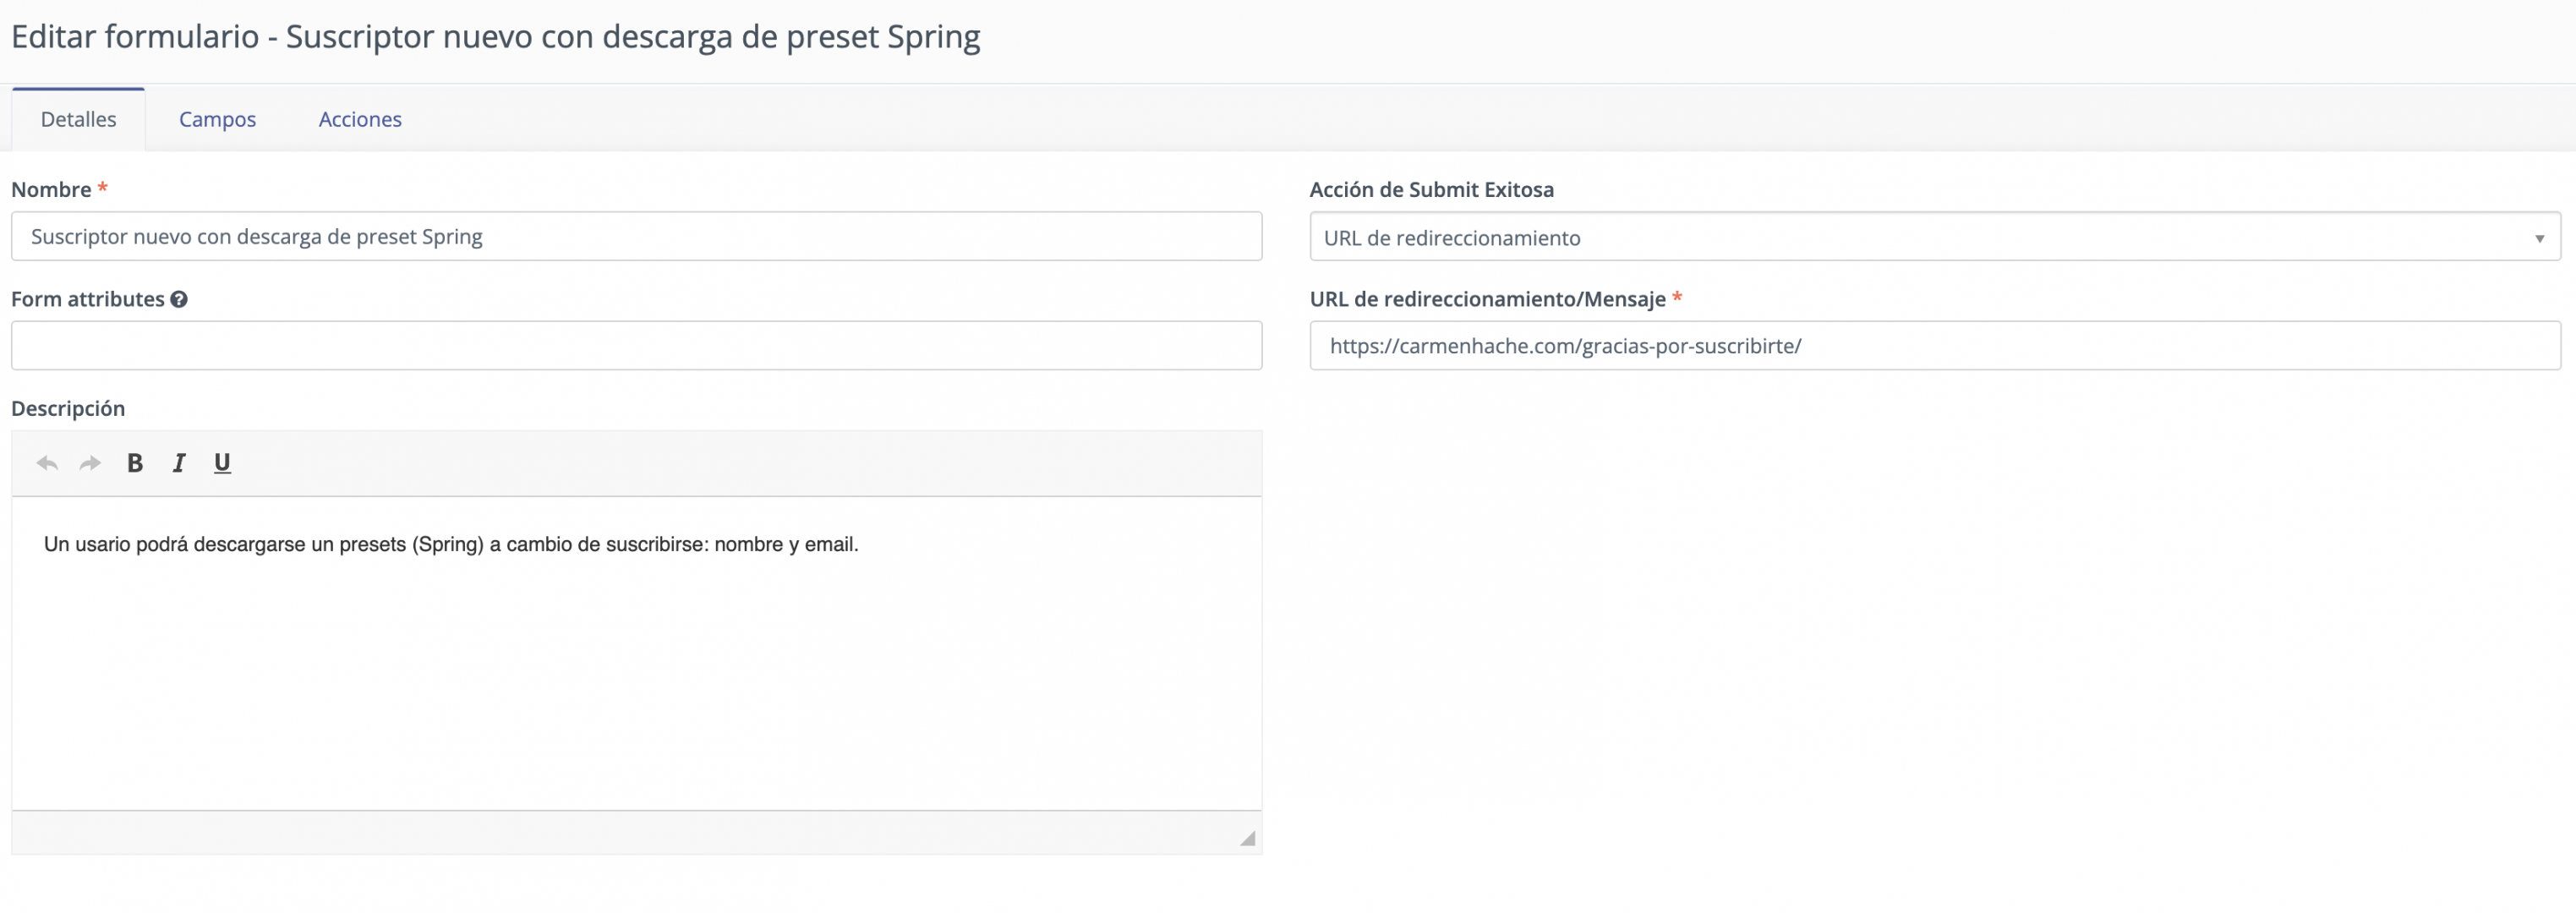Screen dimensions: 2576x913
Task: Show help for Form attributes
Action: click(179, 299)
